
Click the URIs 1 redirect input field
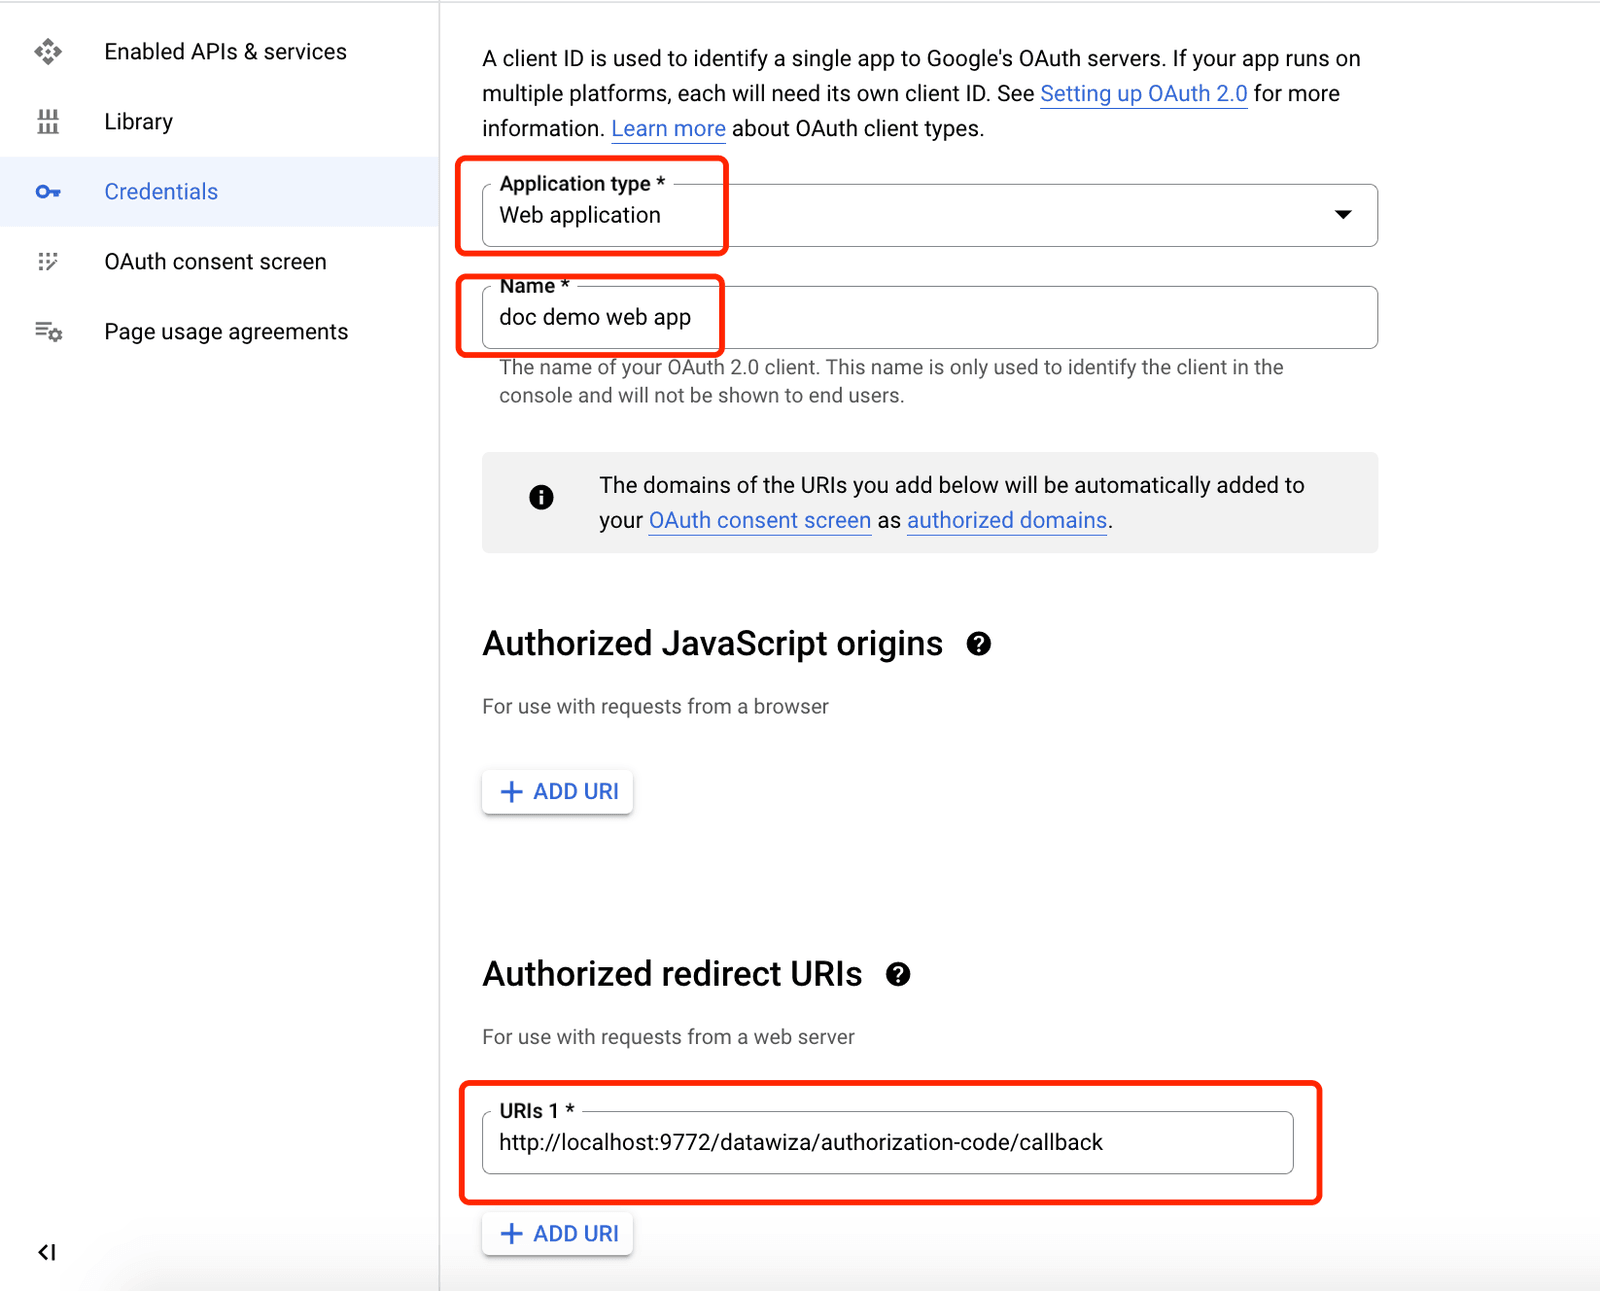click(x=888, y=1142)
